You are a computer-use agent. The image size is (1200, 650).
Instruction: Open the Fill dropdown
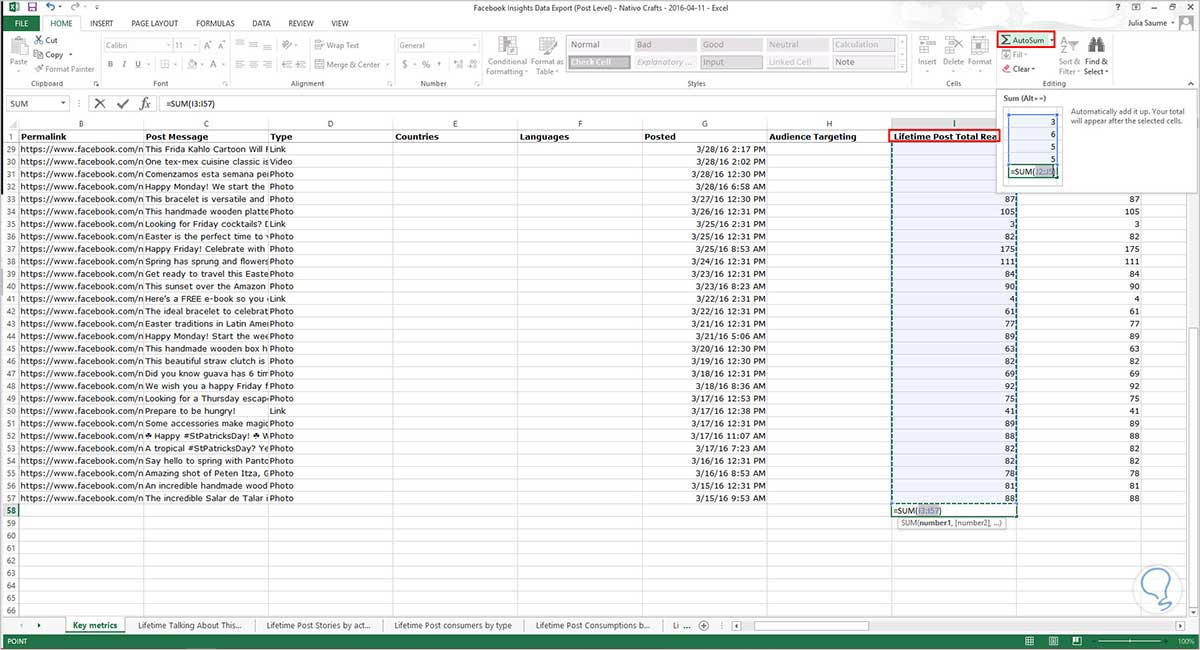click(1016, 55)
